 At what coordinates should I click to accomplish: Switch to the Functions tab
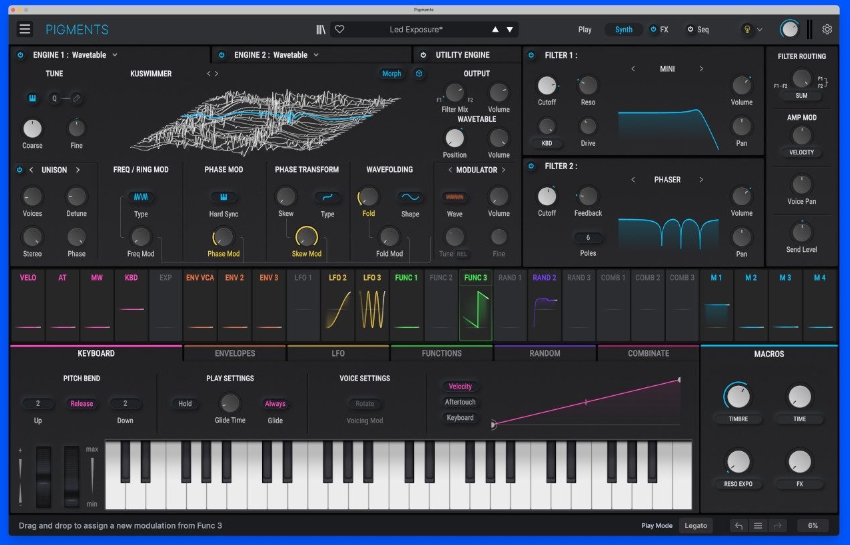point(441,353)
